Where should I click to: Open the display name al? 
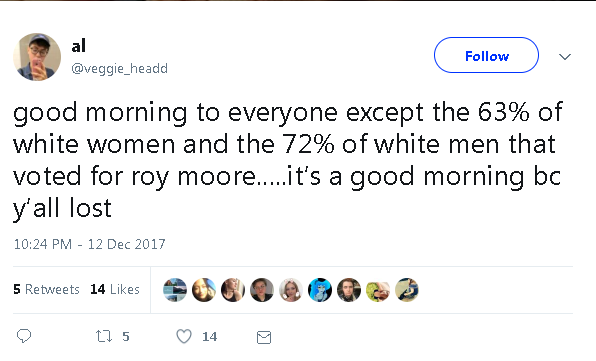(x=79, y=46)
